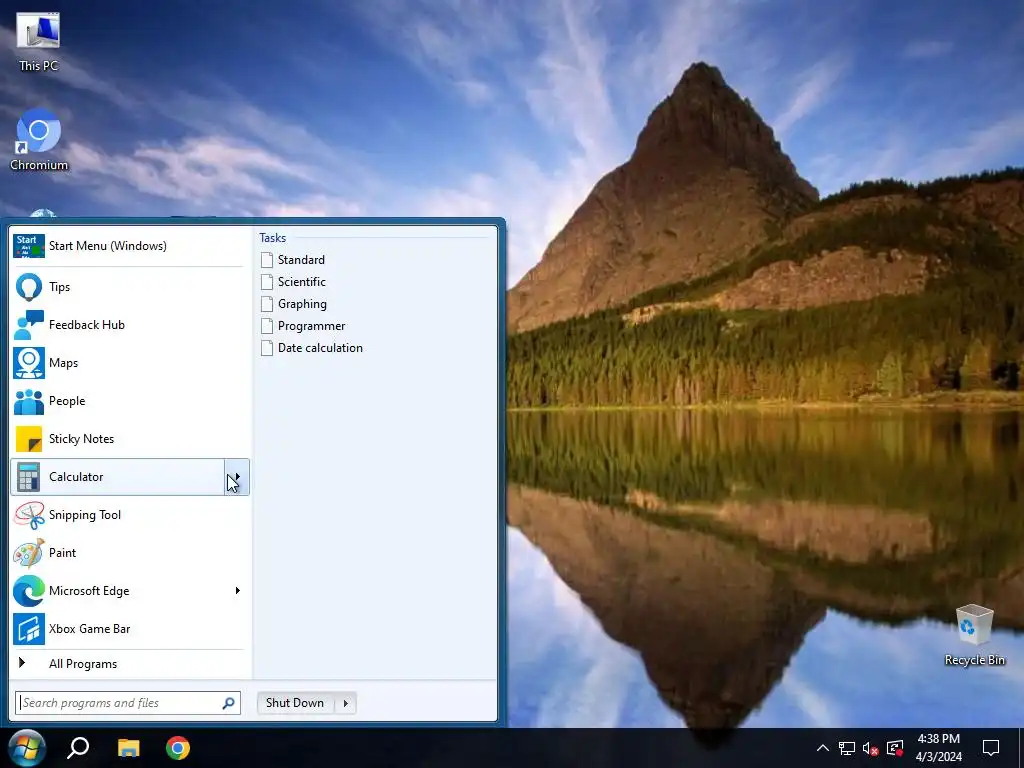Screen dimensions: 1024x768
Task: Open the Shut Down options arrow
Action: tap(345, 703)
